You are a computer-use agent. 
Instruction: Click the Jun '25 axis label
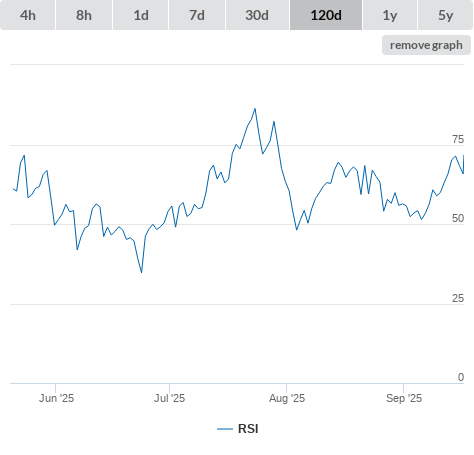56,398
